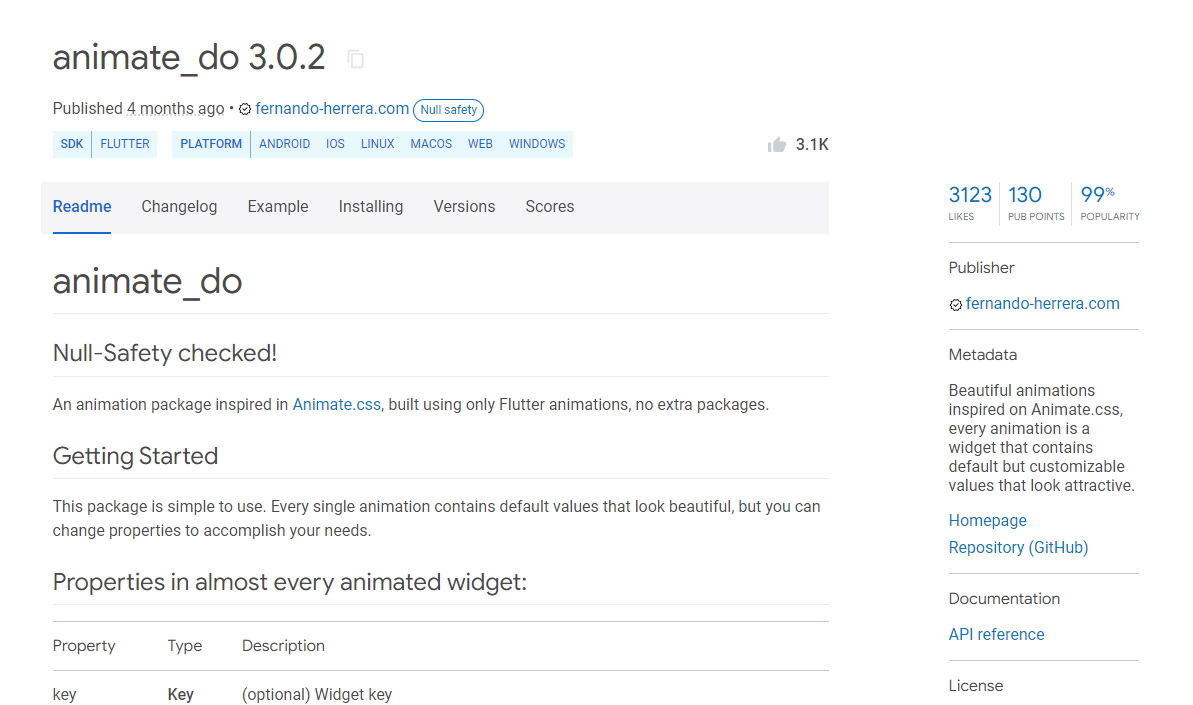Click 'Published 4 months ago' text
The image size is (1193, 705).
click(138, 109)
